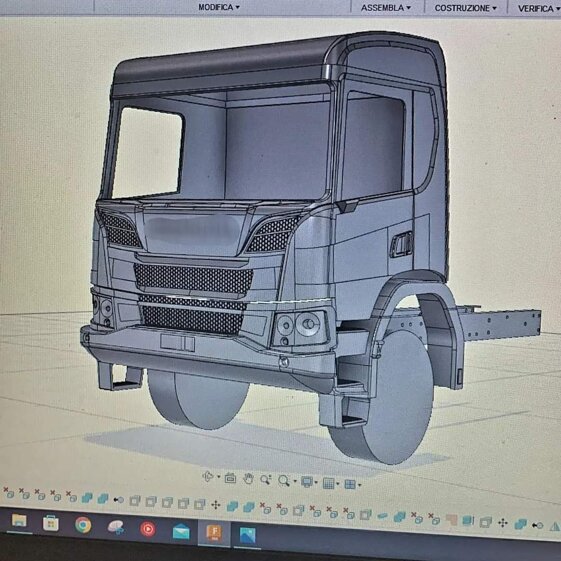The width and height of the screenshot is (561, 561).
Task: Select the first removed-body timeline feature
Action: pyautogui.click(x=9, y=493)
